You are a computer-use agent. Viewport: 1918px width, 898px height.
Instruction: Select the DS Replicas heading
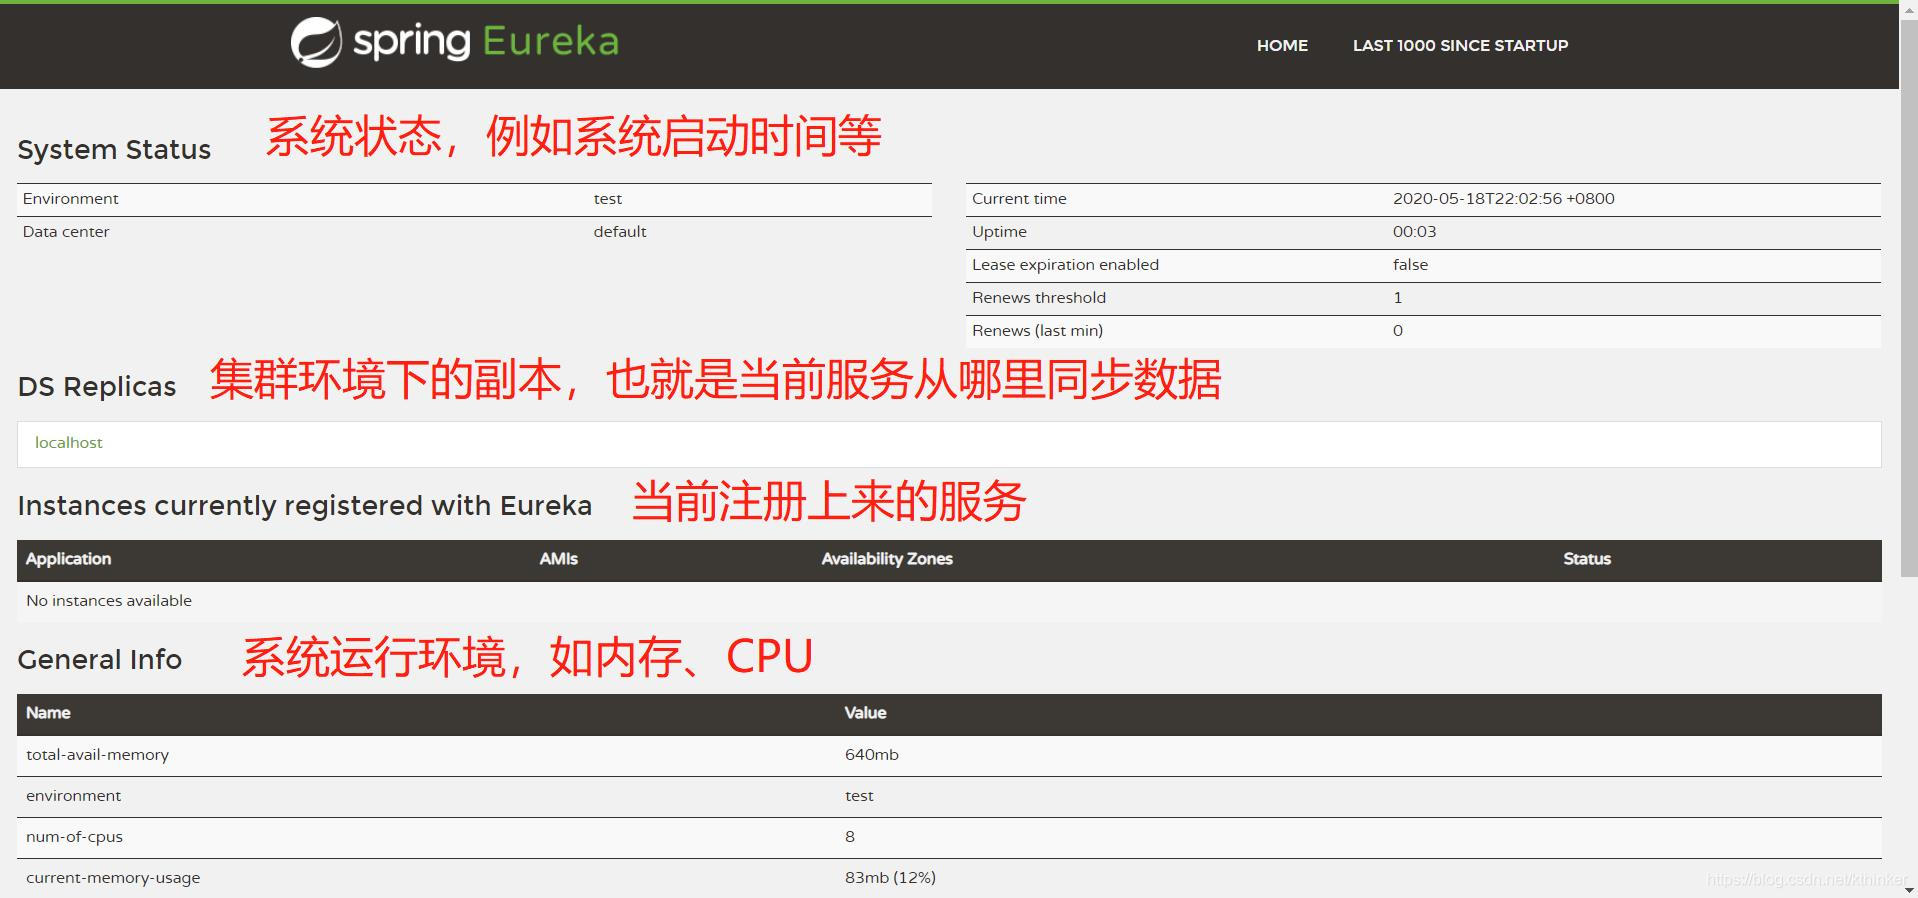pos(97,386)
